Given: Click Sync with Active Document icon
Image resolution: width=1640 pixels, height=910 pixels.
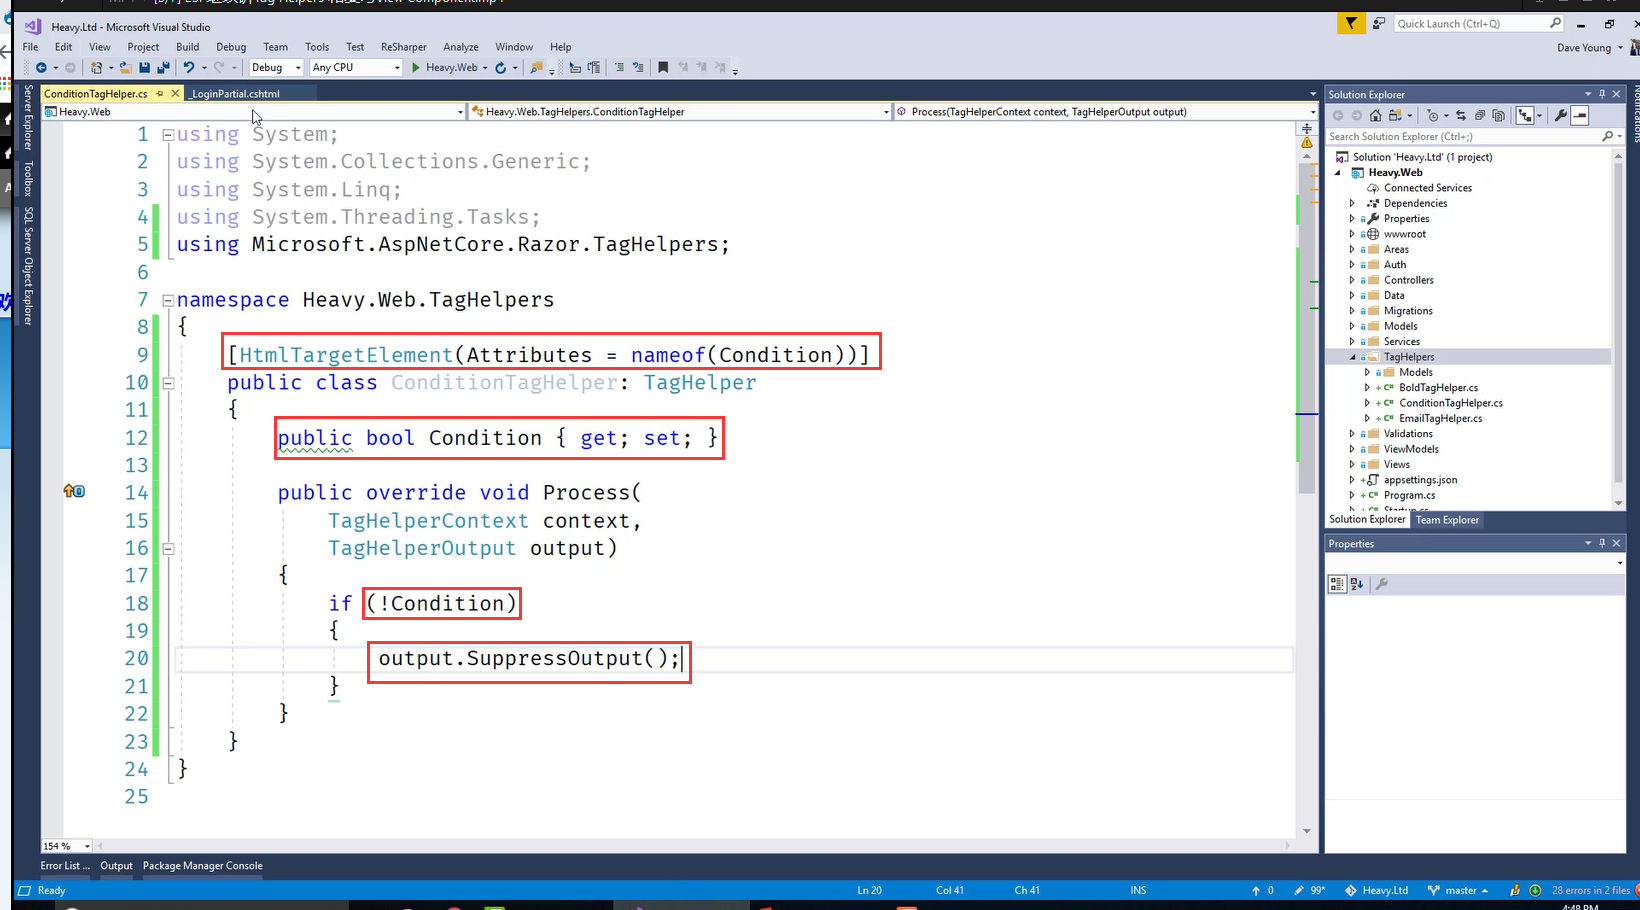Looking at the screenshot, I should pyautogui.click(x=1460, y=115).
